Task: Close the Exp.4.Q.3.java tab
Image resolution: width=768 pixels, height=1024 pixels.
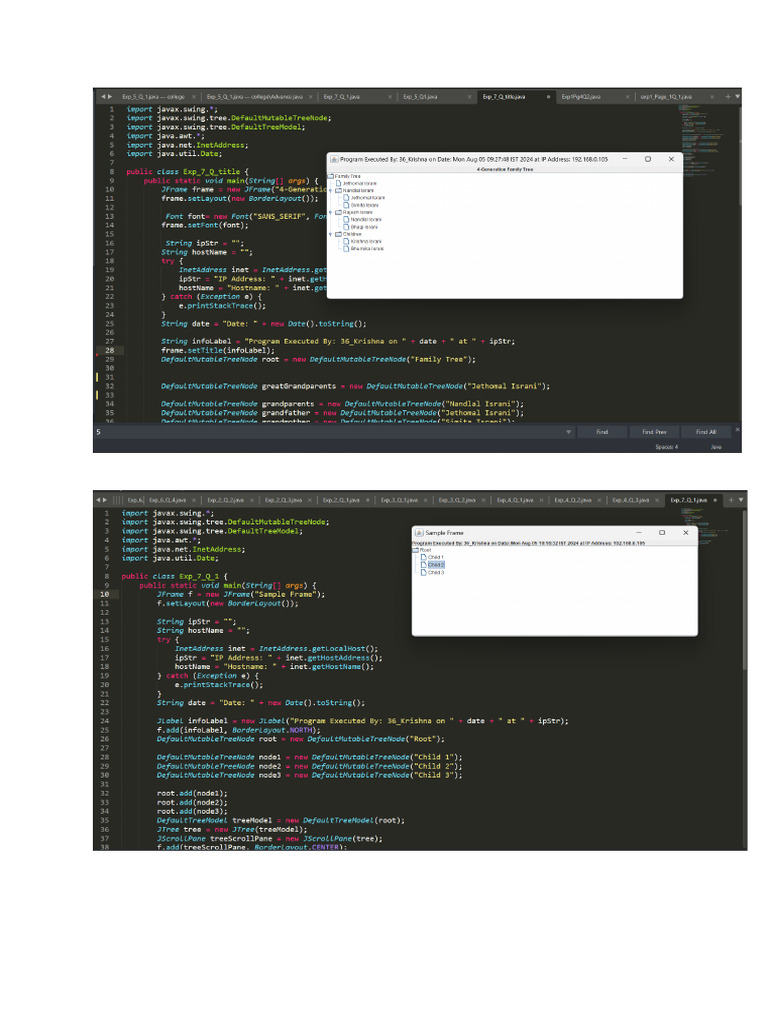Action: click(x=656, y=500)
